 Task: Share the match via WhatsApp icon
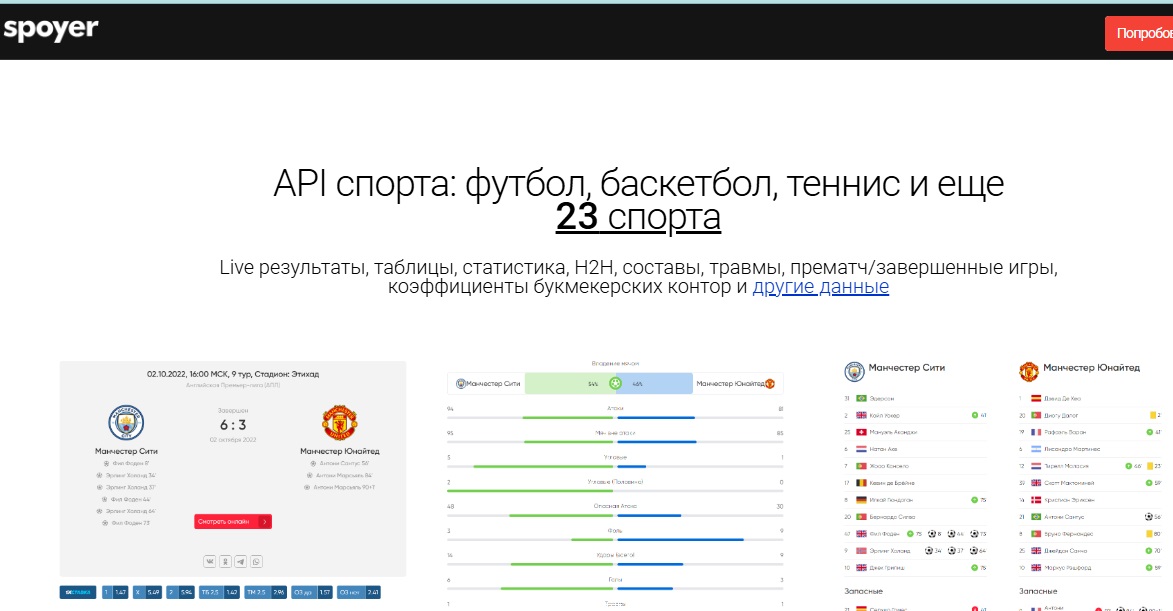coord(257,562)
